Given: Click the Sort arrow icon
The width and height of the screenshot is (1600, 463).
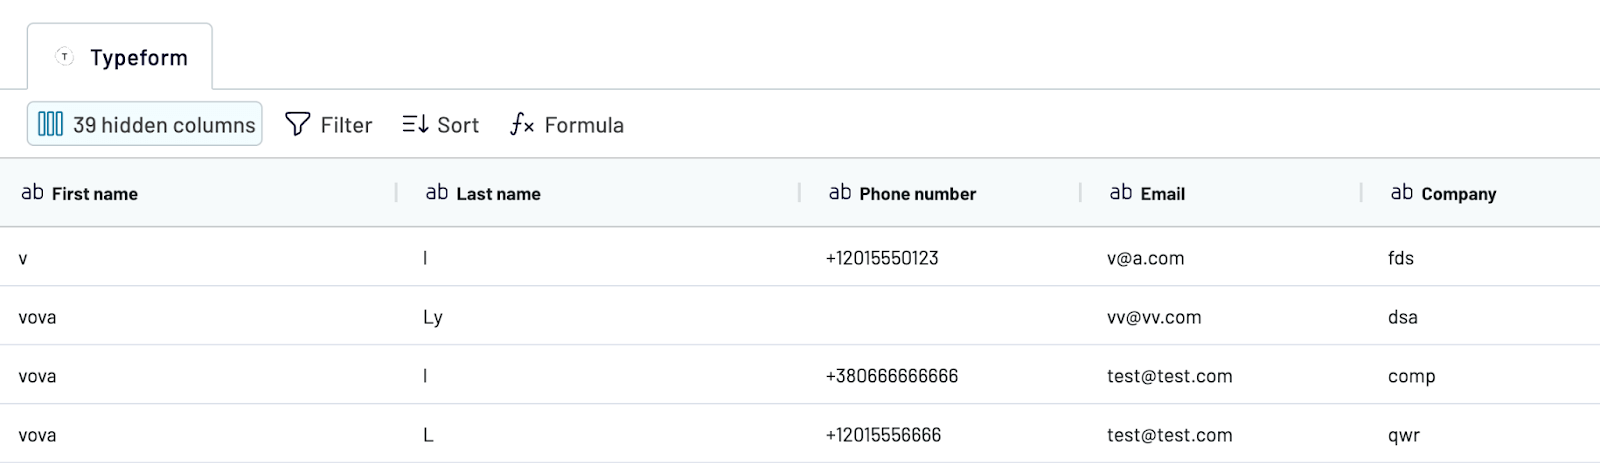Looking at the screenshot, I should (415, 124).
